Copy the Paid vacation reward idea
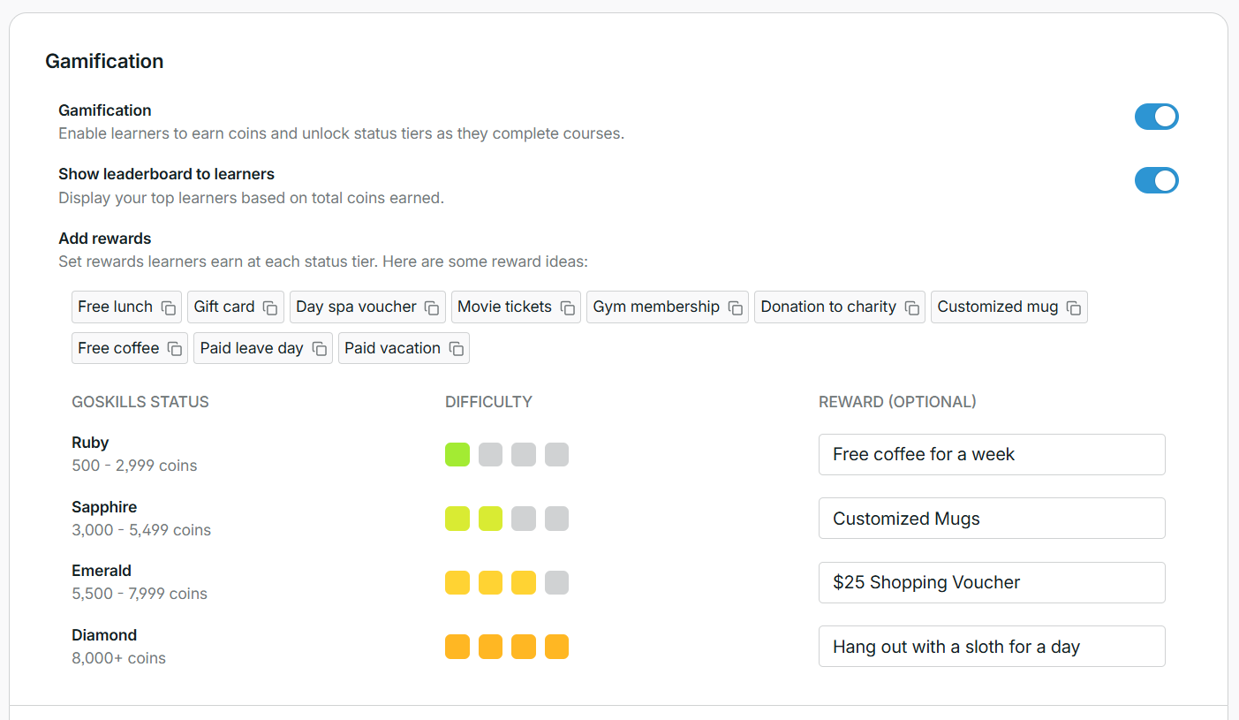The width and height of the screenshot is (1239, 720). (457, 347)
